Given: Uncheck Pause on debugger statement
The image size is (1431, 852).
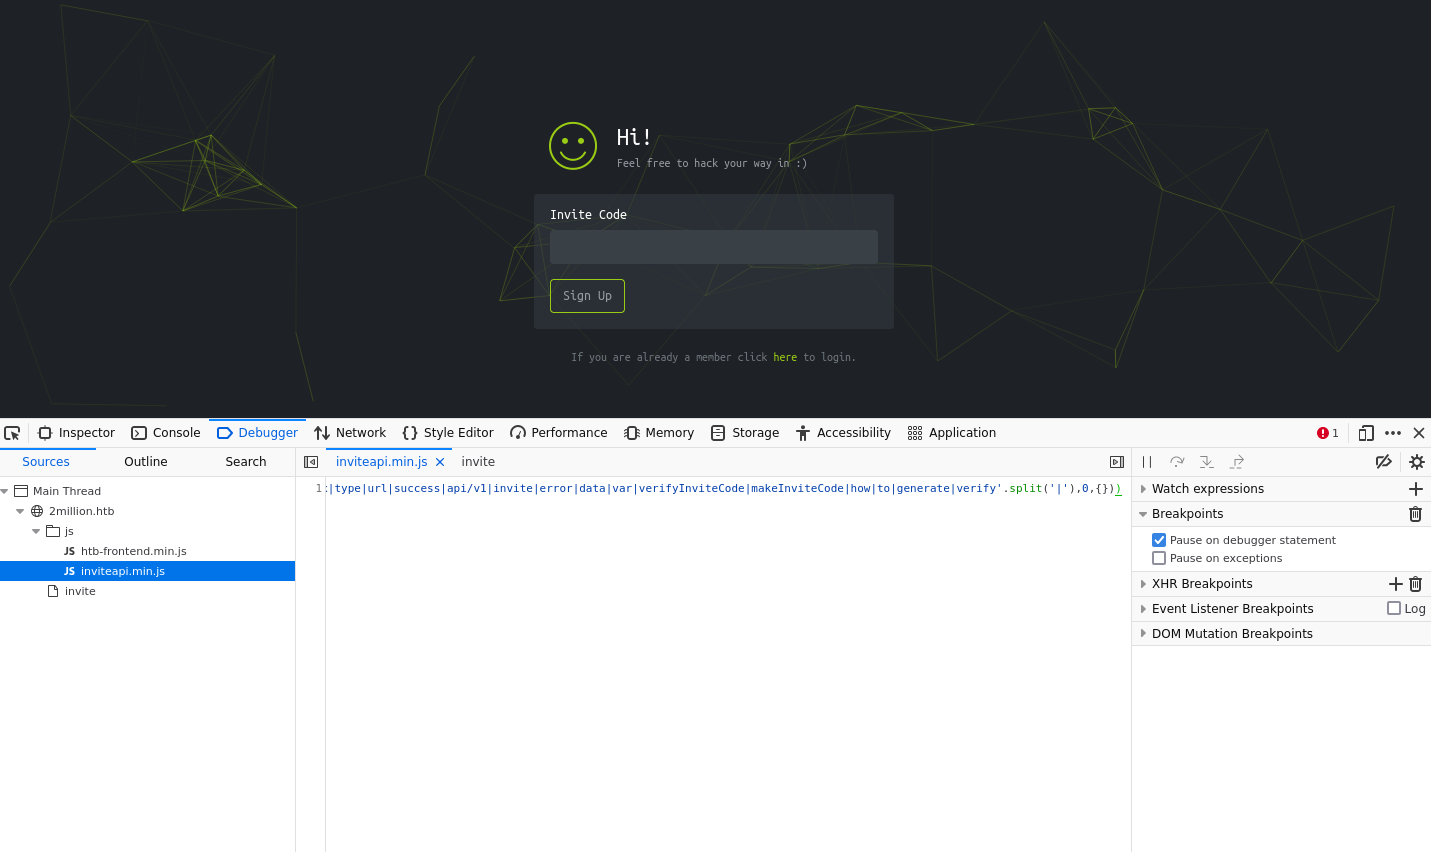Looking at the screenshot, I should pyautogui.click(x=1159, y=540).
